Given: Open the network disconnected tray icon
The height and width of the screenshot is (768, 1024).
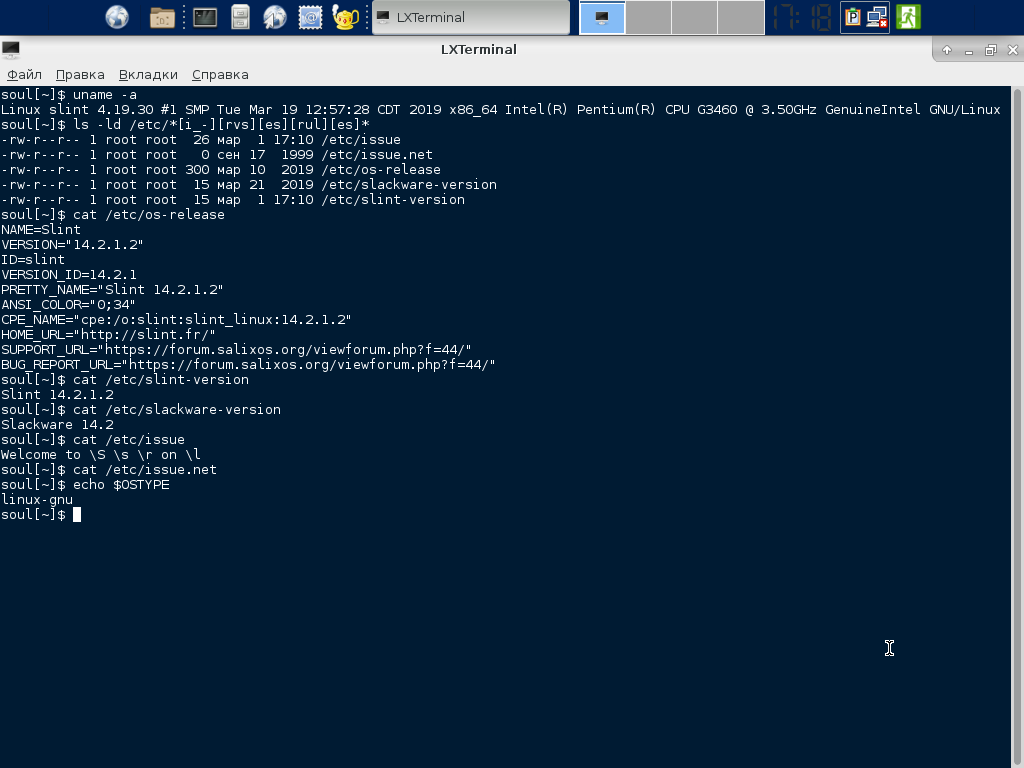Looking at the screenshot, I should pos(876,17).
